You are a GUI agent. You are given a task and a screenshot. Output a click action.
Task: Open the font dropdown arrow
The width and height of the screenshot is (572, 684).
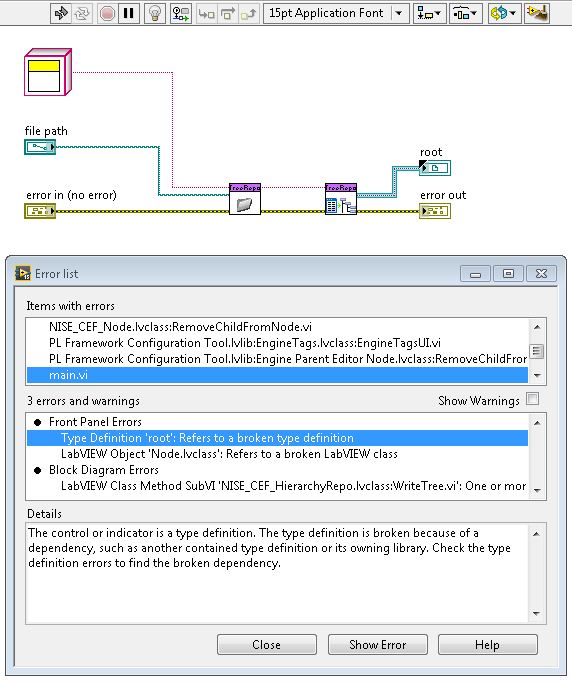pos(400,14)
